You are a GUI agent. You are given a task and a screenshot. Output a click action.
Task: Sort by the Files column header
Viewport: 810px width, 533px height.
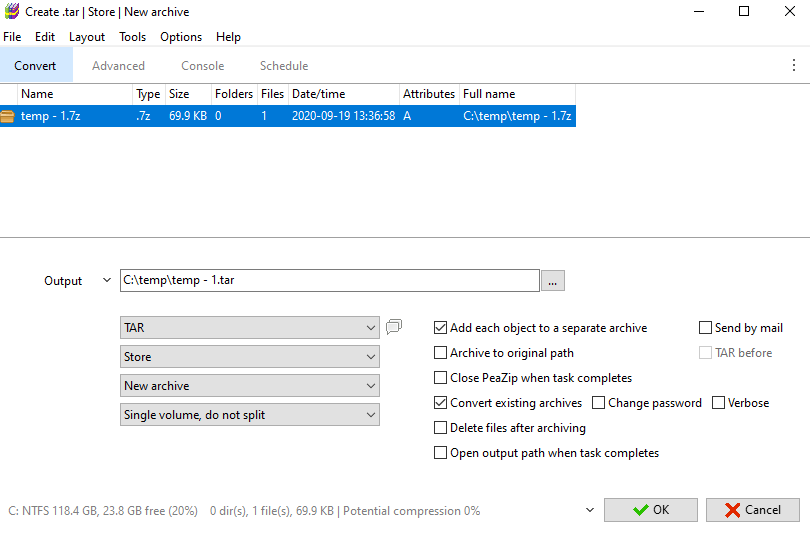pos(273,94)
